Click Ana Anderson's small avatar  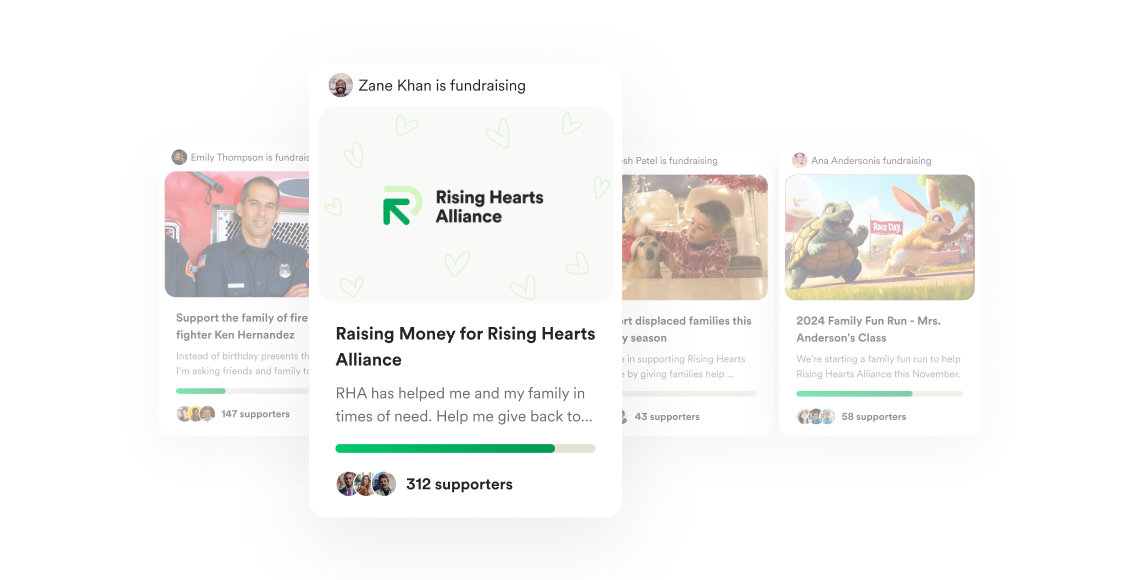click(800, 160)
